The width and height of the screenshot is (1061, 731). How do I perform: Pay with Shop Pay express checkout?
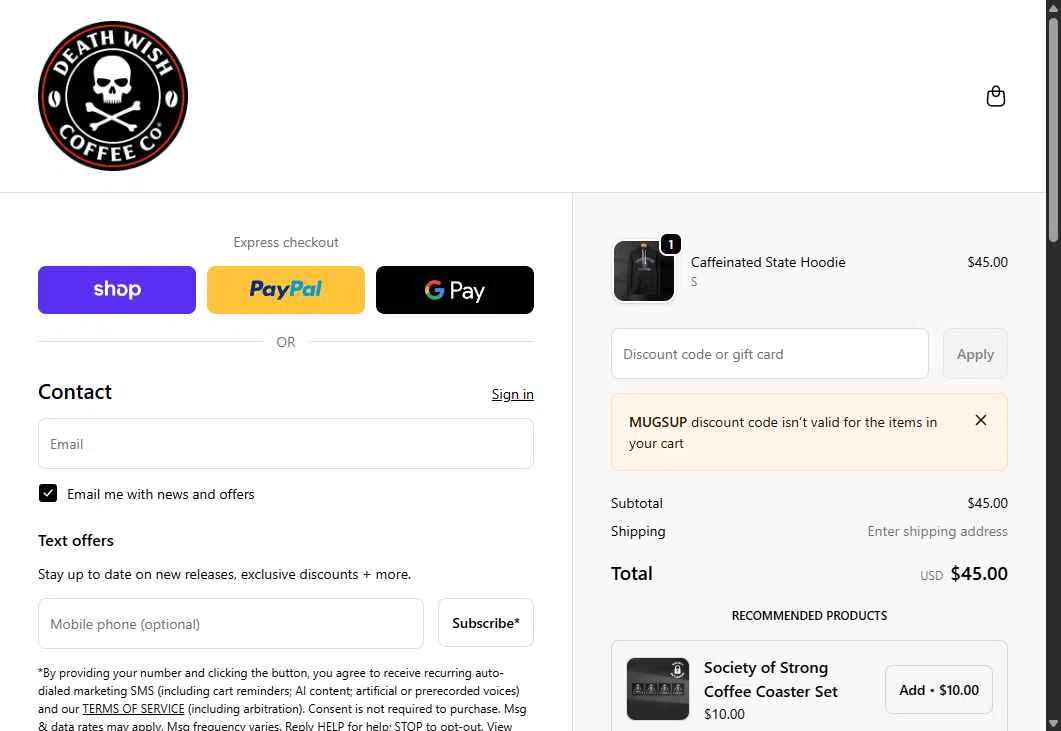pos(117,290)
